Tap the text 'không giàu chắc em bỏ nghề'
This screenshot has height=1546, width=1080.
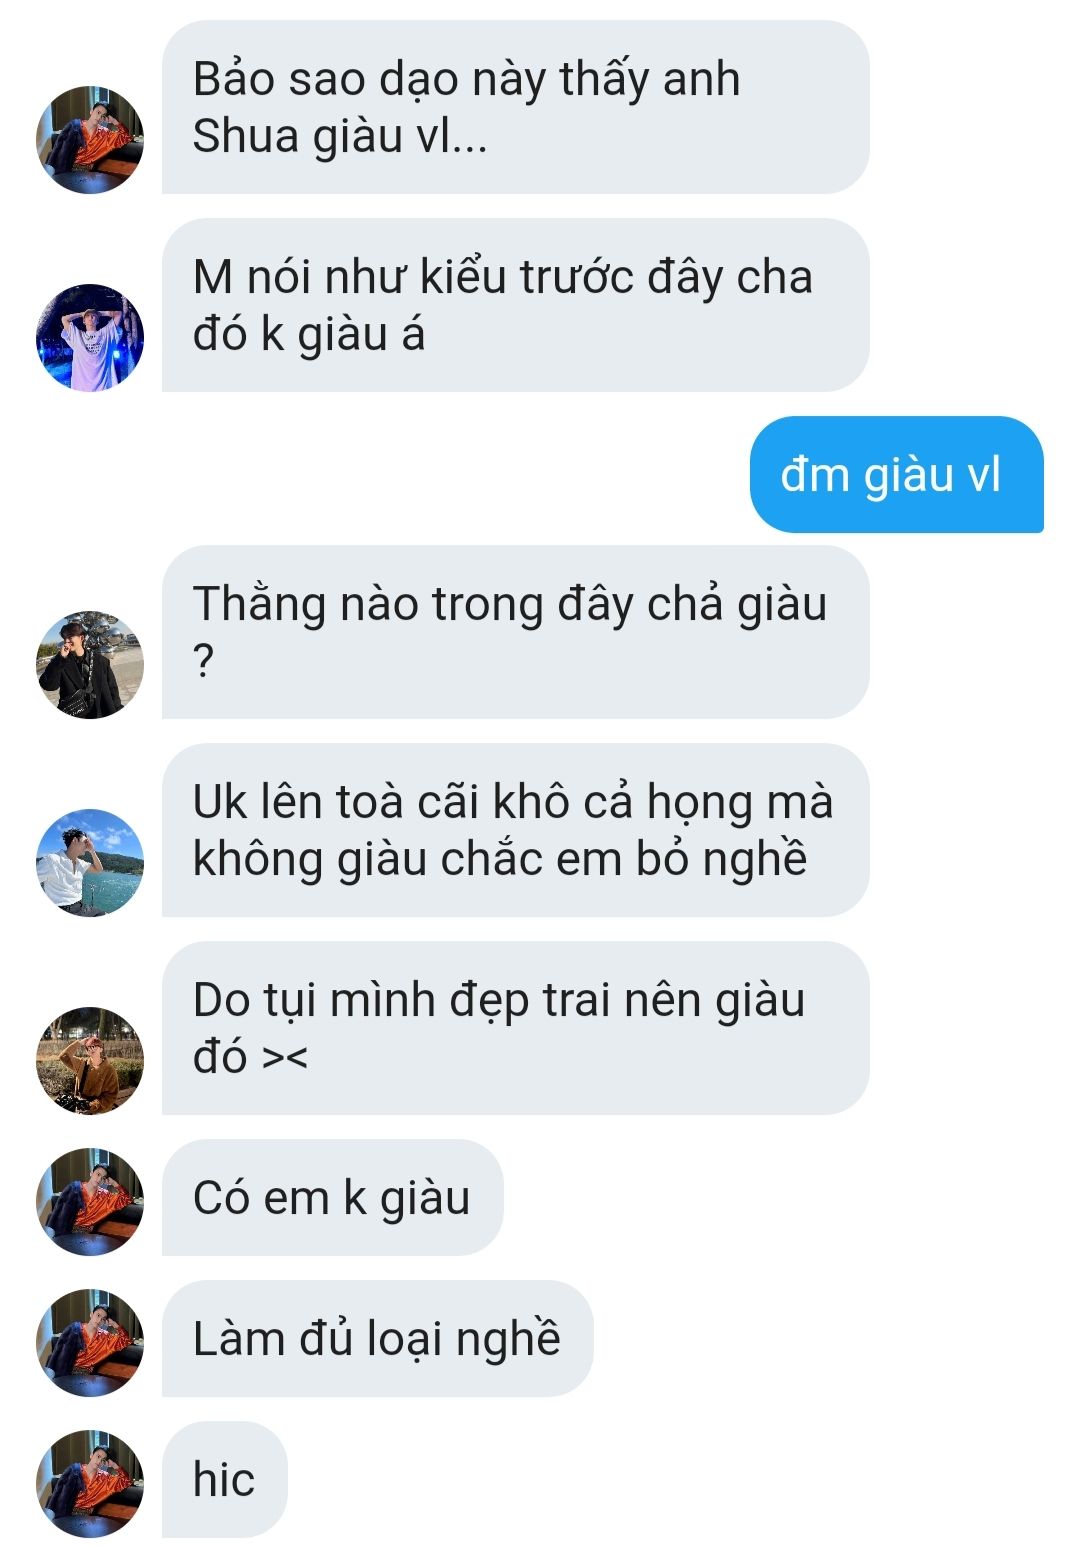click(x=500, y=859)
